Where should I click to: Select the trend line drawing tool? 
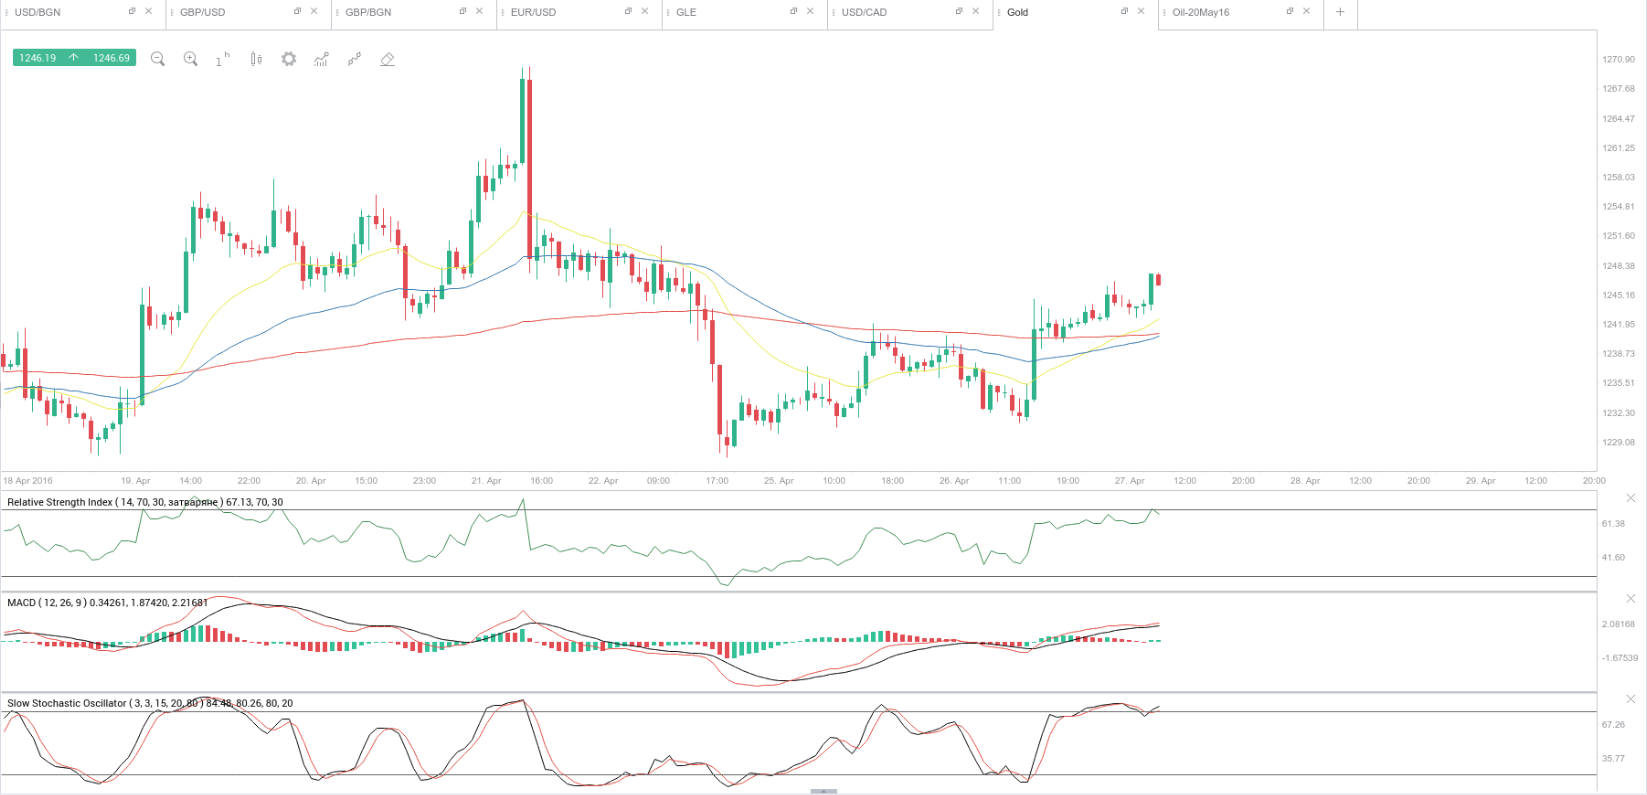tap(354, 59)
